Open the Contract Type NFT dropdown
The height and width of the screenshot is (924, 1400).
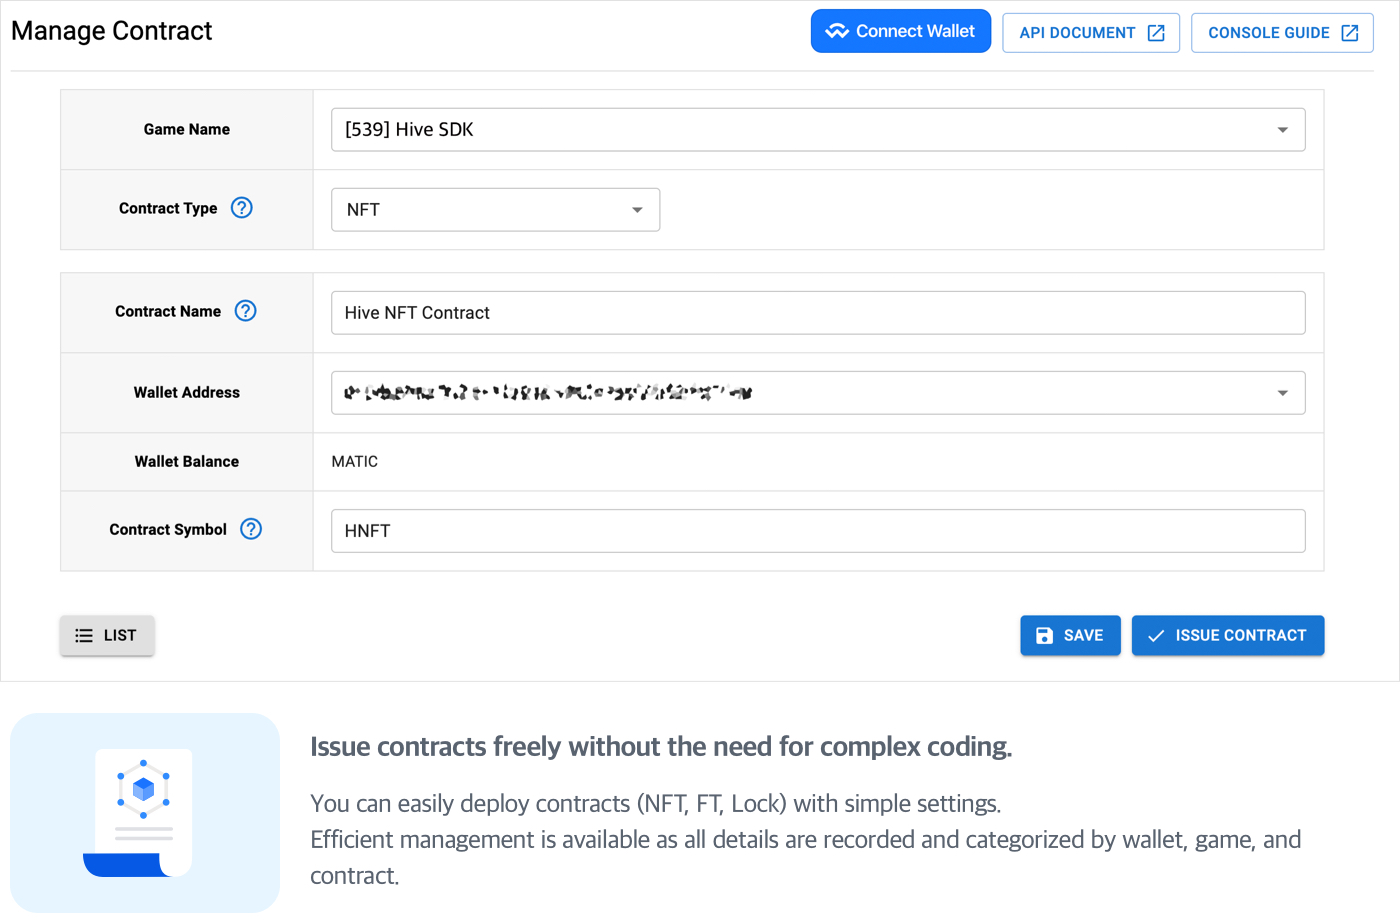coord(496,210)
